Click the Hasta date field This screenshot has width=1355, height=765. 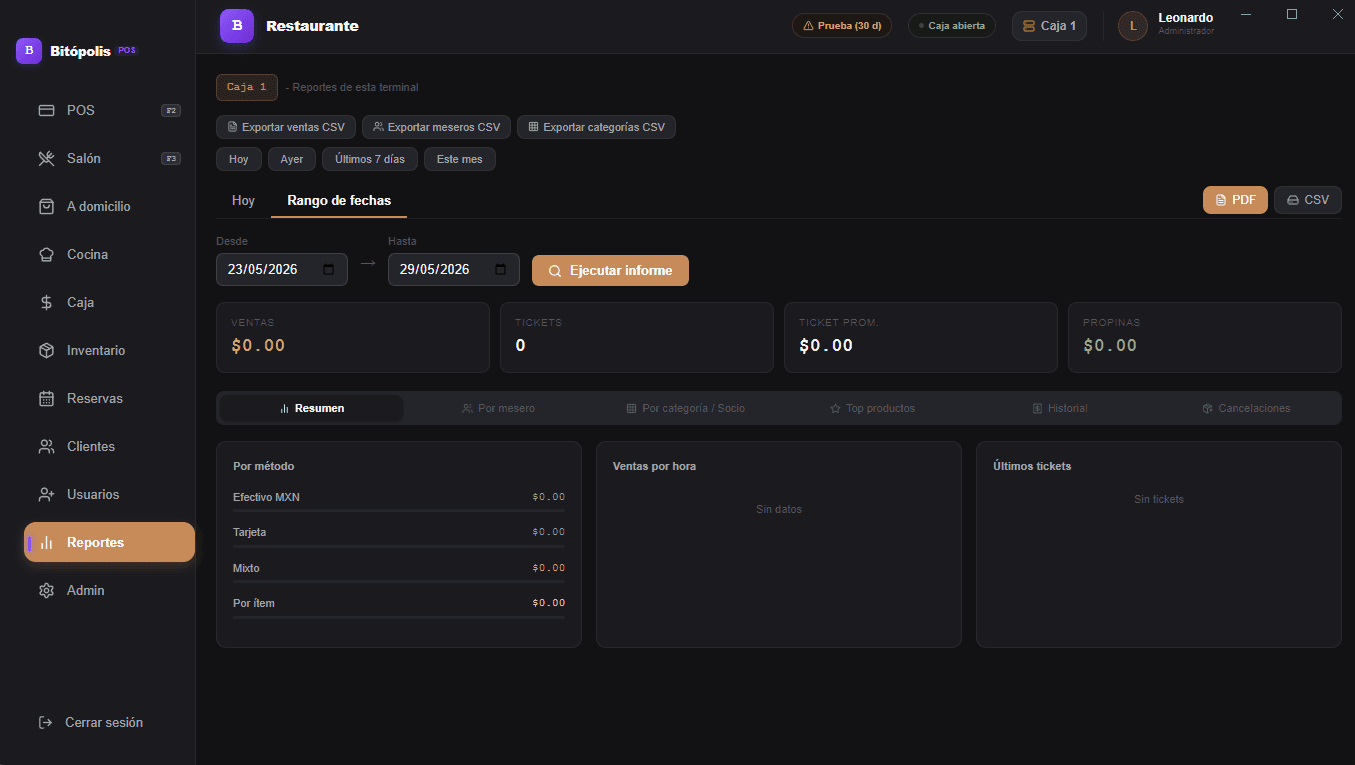(454, 269)
